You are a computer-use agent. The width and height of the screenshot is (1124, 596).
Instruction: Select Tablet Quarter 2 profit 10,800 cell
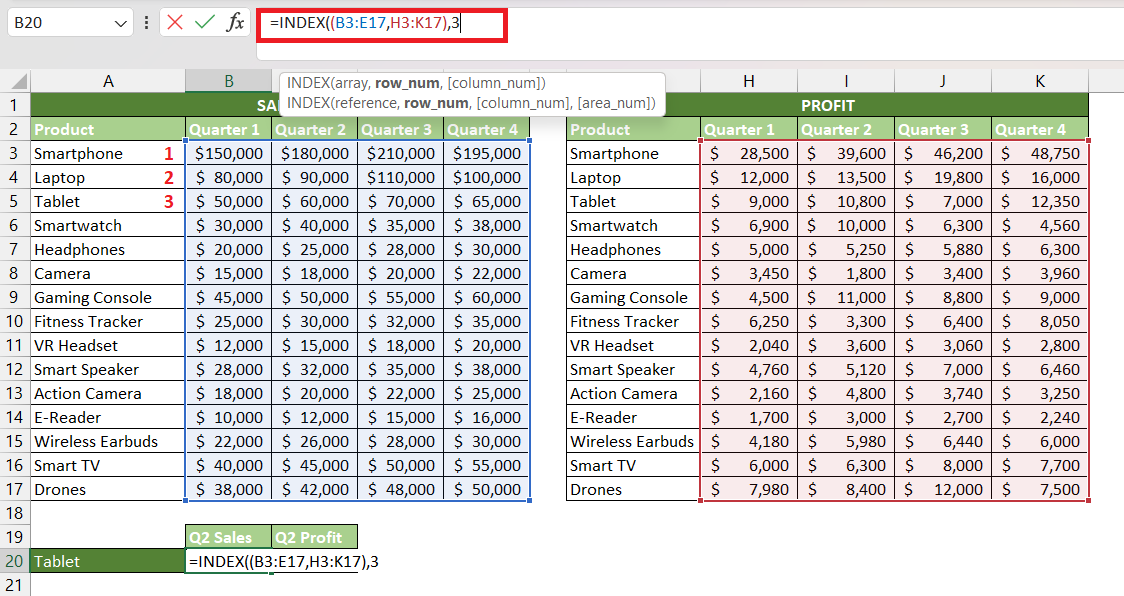[846, 202]
